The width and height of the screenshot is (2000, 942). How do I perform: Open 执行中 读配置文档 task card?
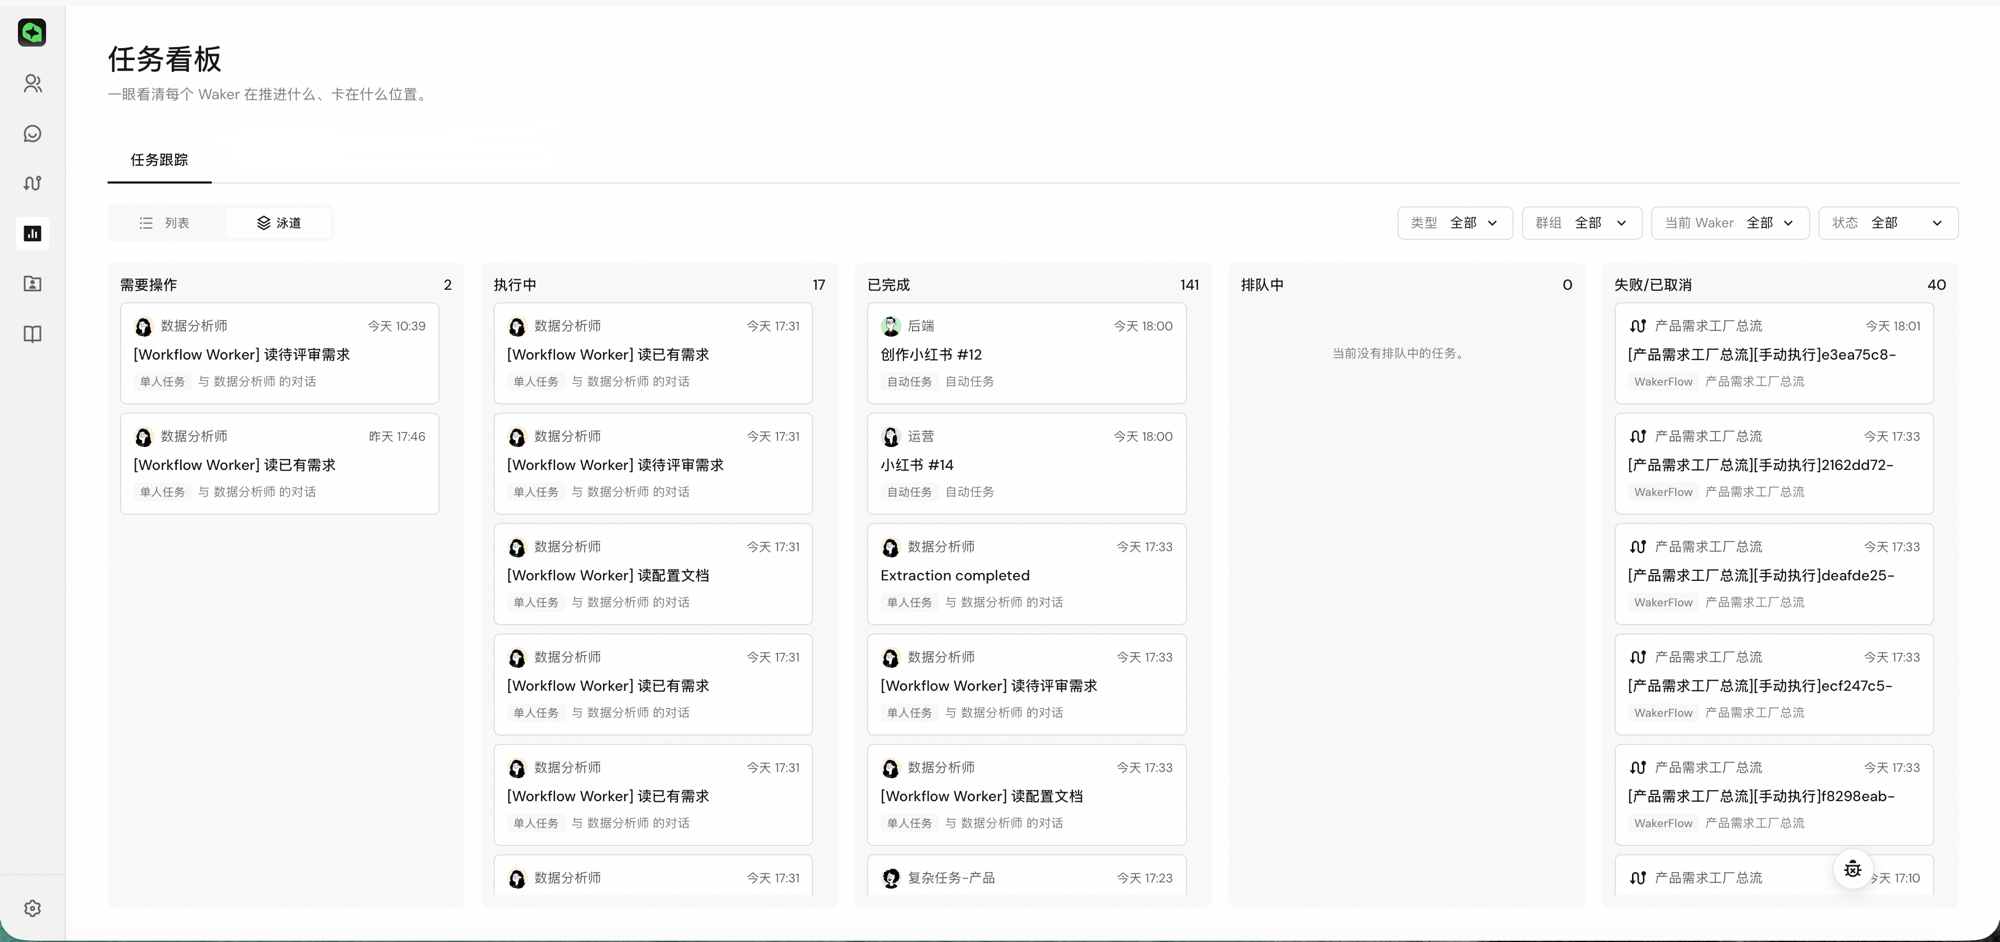[x=653, y=574]
